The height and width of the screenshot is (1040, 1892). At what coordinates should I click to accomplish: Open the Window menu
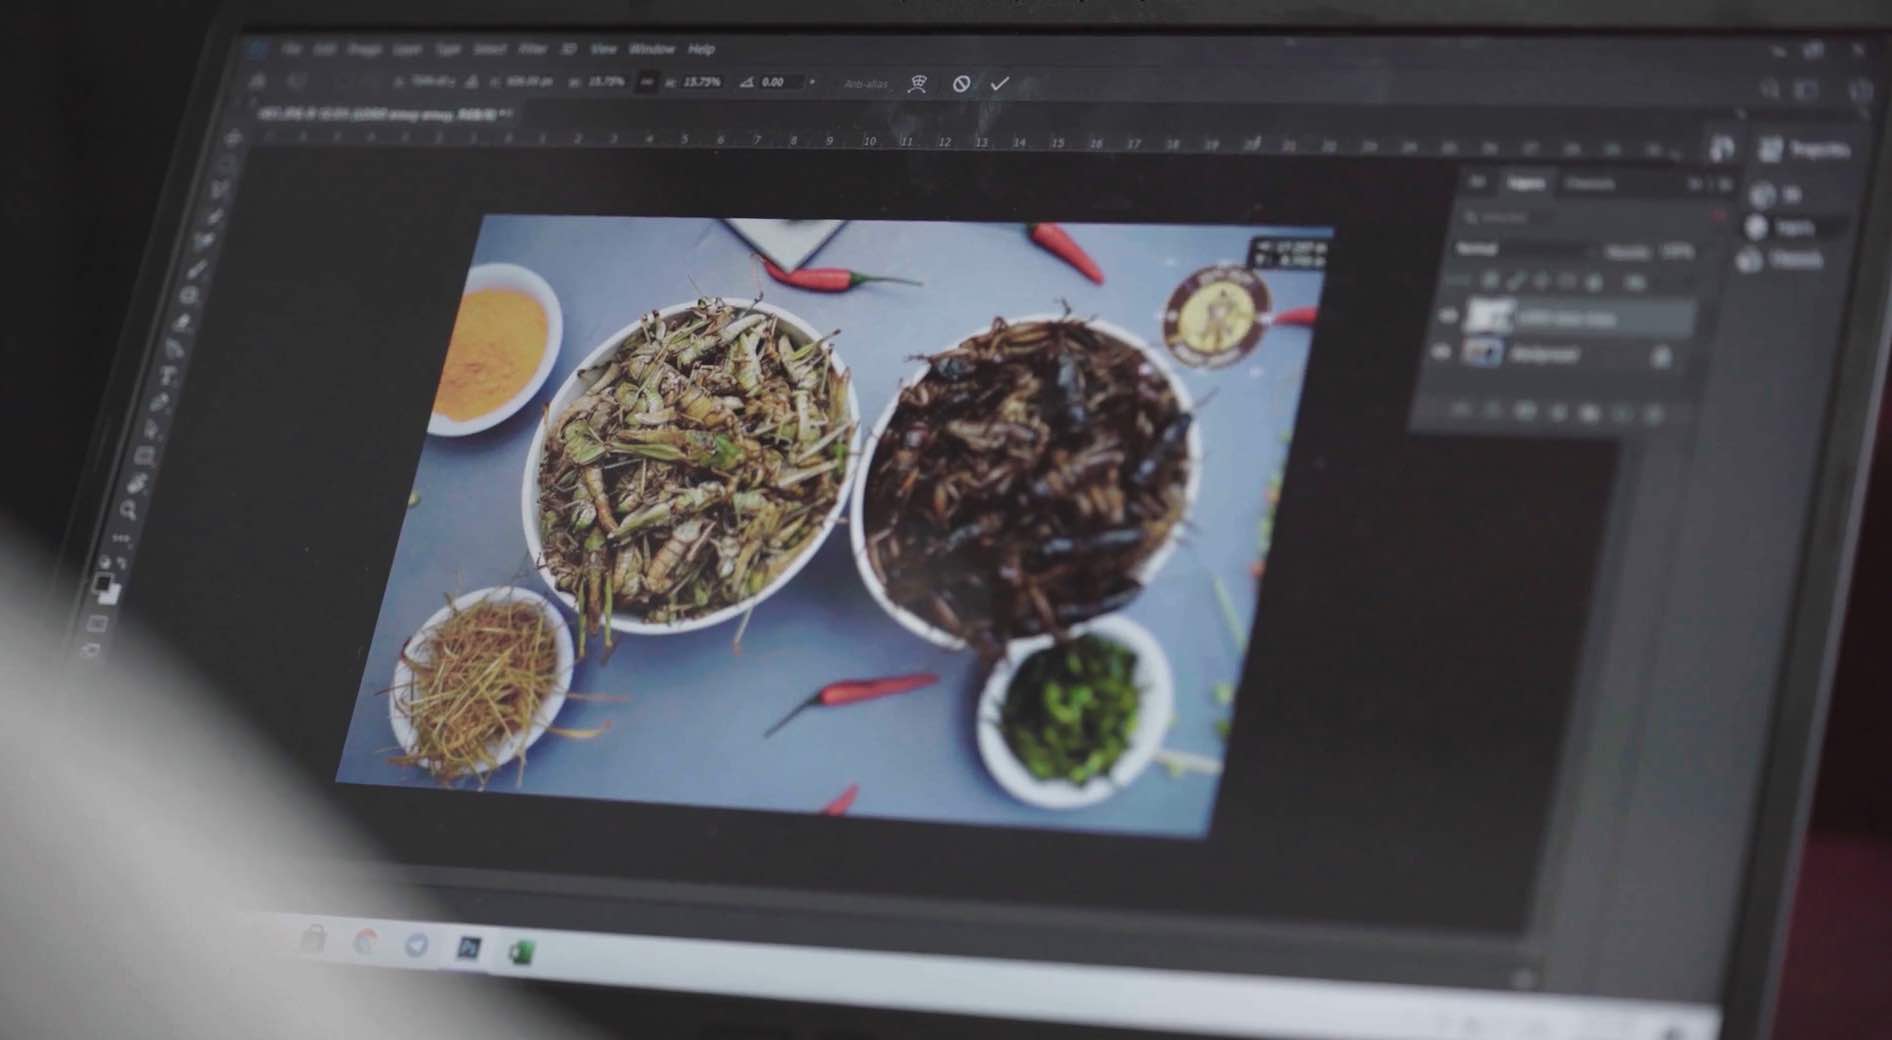652,49
